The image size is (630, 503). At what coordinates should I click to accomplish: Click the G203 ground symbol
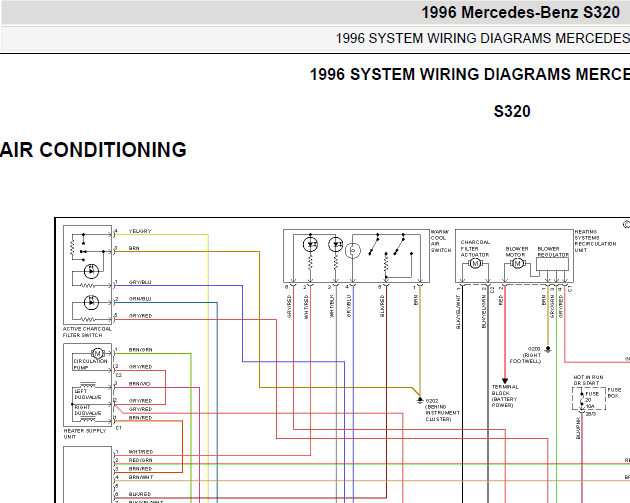548,349
